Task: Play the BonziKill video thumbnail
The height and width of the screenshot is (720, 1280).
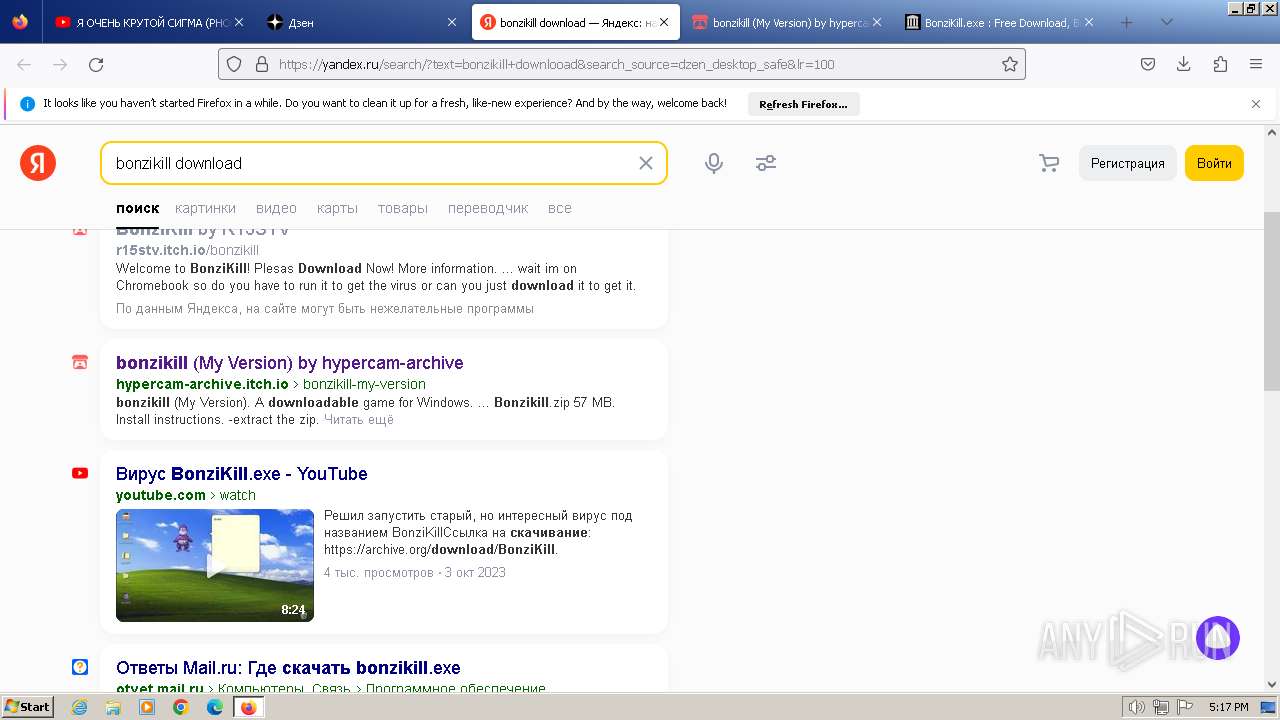Action: tap(215, 565)
